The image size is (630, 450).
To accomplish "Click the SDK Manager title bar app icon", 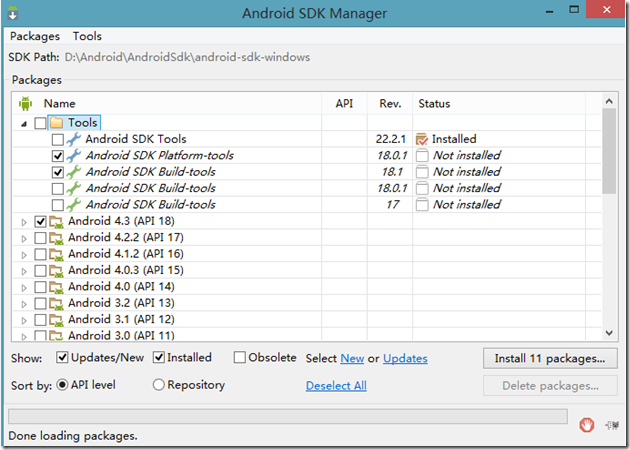I will pyautogui.click(x=13, y=13).
